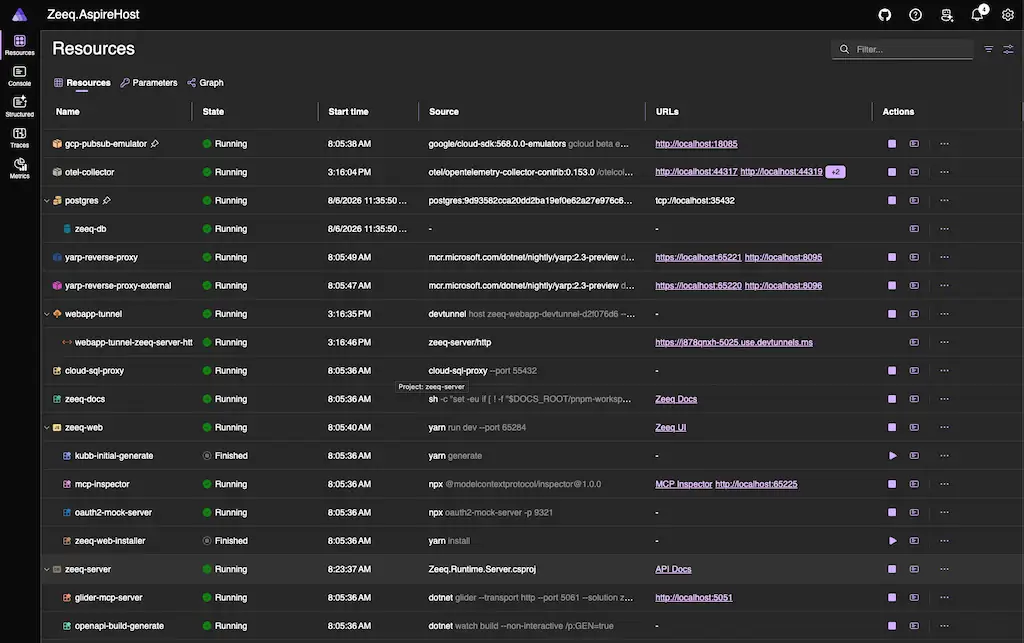Open more actions for zeeq-docs row
Image resolution: width=1024 pixels, height=643 pixels.
tap(944, 399)
